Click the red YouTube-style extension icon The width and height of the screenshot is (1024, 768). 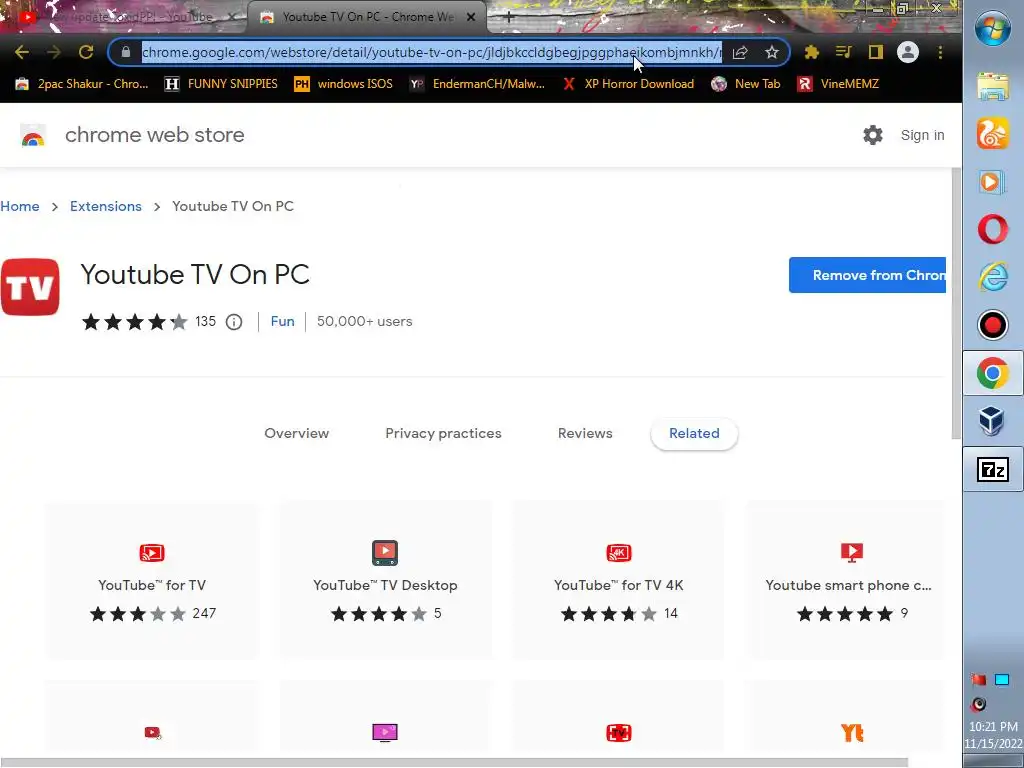coord(152,733)
